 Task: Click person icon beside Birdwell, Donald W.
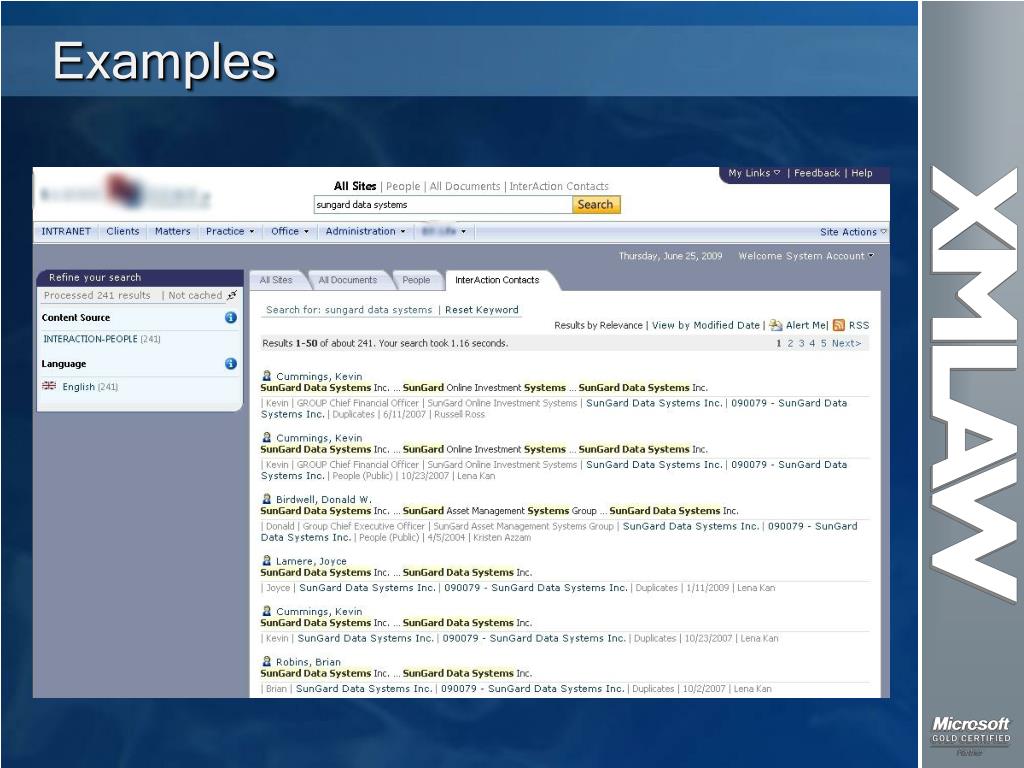(266, 499)
